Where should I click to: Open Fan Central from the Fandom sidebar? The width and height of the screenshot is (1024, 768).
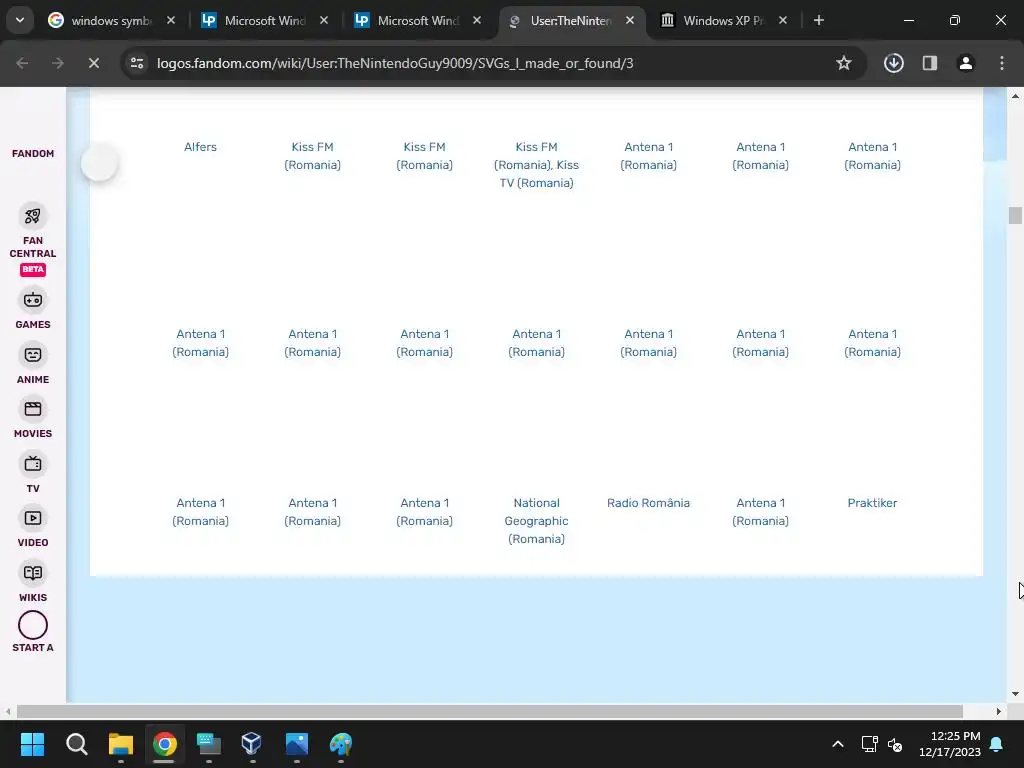coord(33,239)
